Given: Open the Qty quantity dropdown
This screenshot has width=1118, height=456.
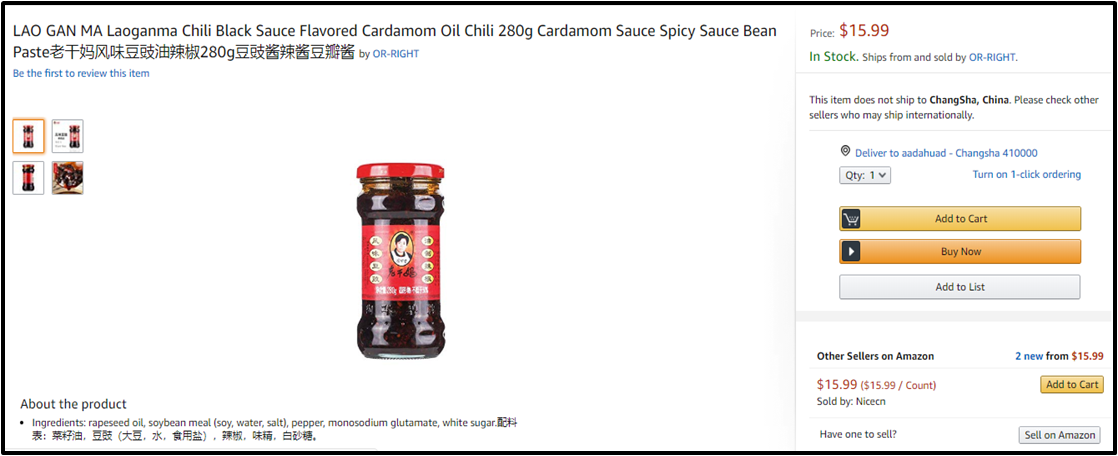Looking at the screenshot, I should click(865, 175).
